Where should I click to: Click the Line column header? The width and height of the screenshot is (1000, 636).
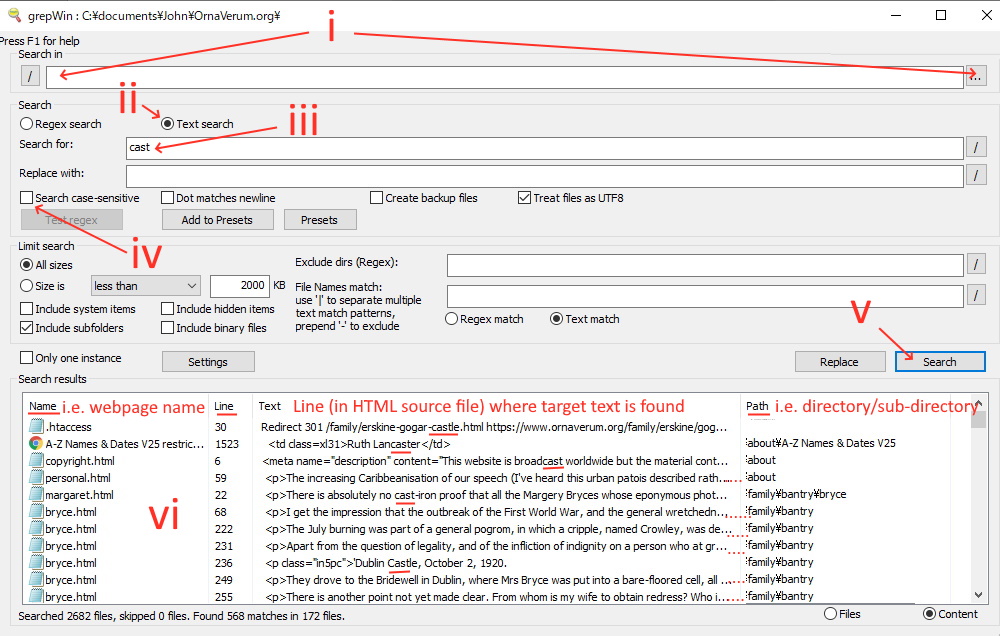point(223,406)
